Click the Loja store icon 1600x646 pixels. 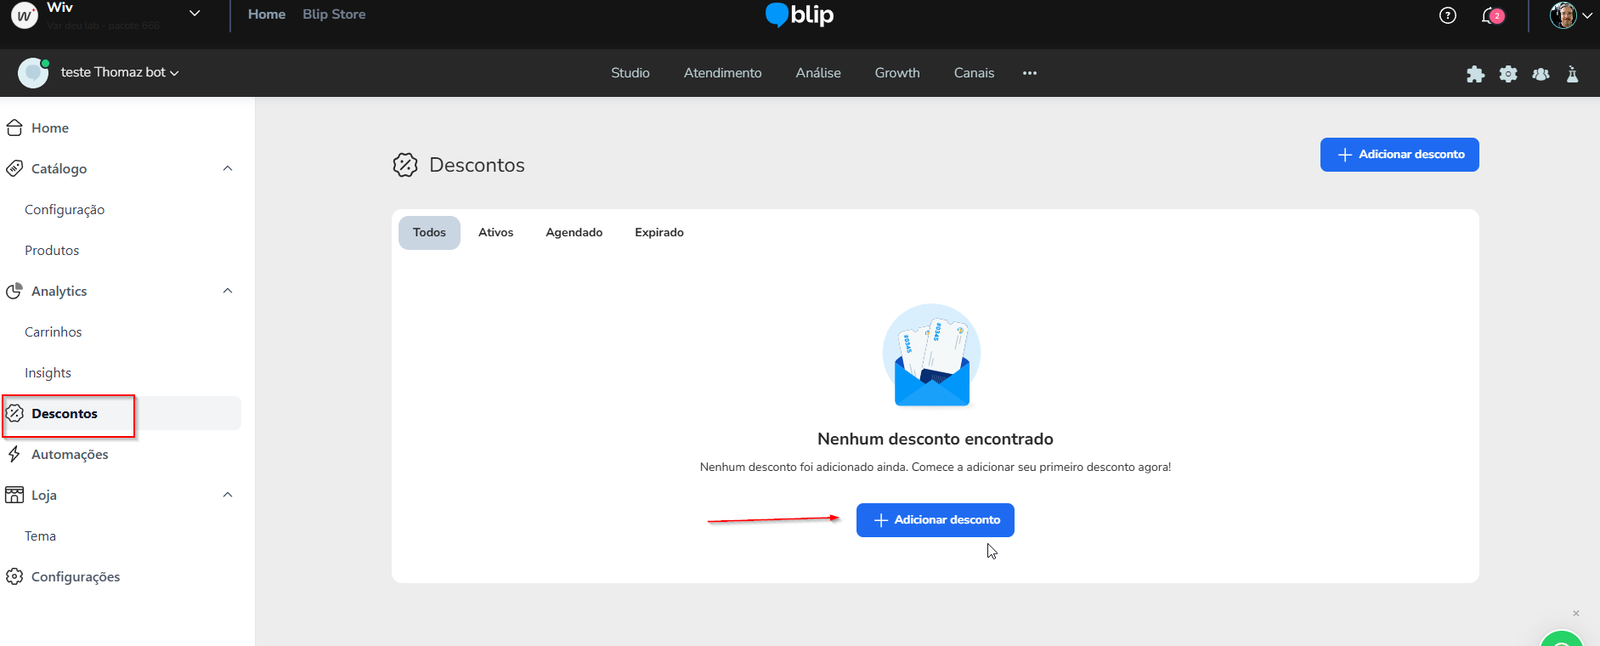(15, 495)
